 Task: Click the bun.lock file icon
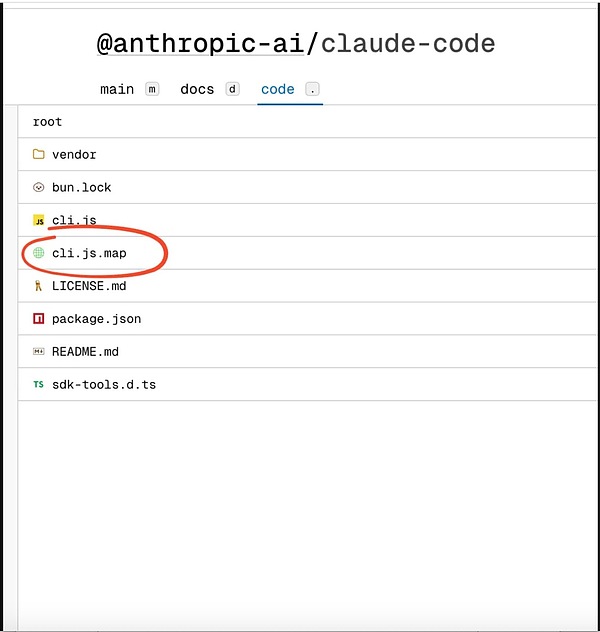[x=39, y=187]
